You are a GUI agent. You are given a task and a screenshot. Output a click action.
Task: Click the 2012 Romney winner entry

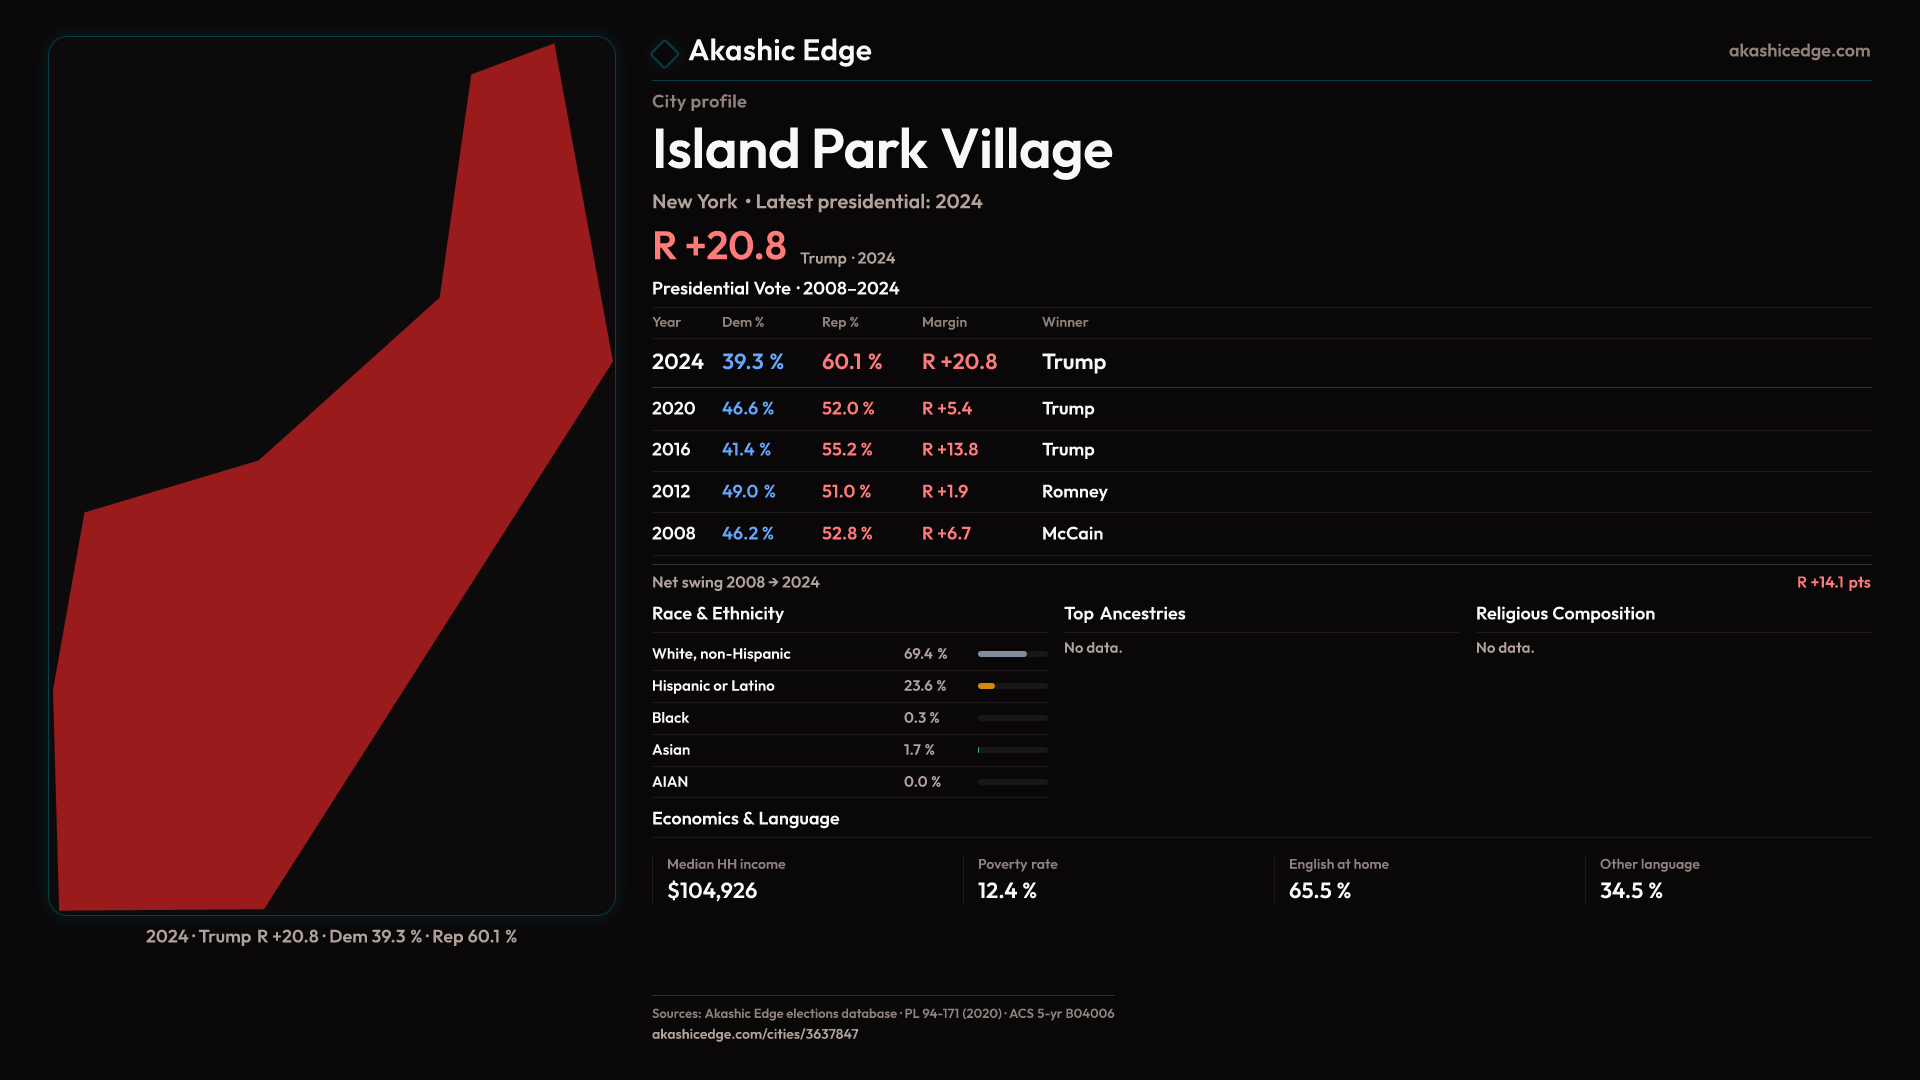tap(1074, 491)
